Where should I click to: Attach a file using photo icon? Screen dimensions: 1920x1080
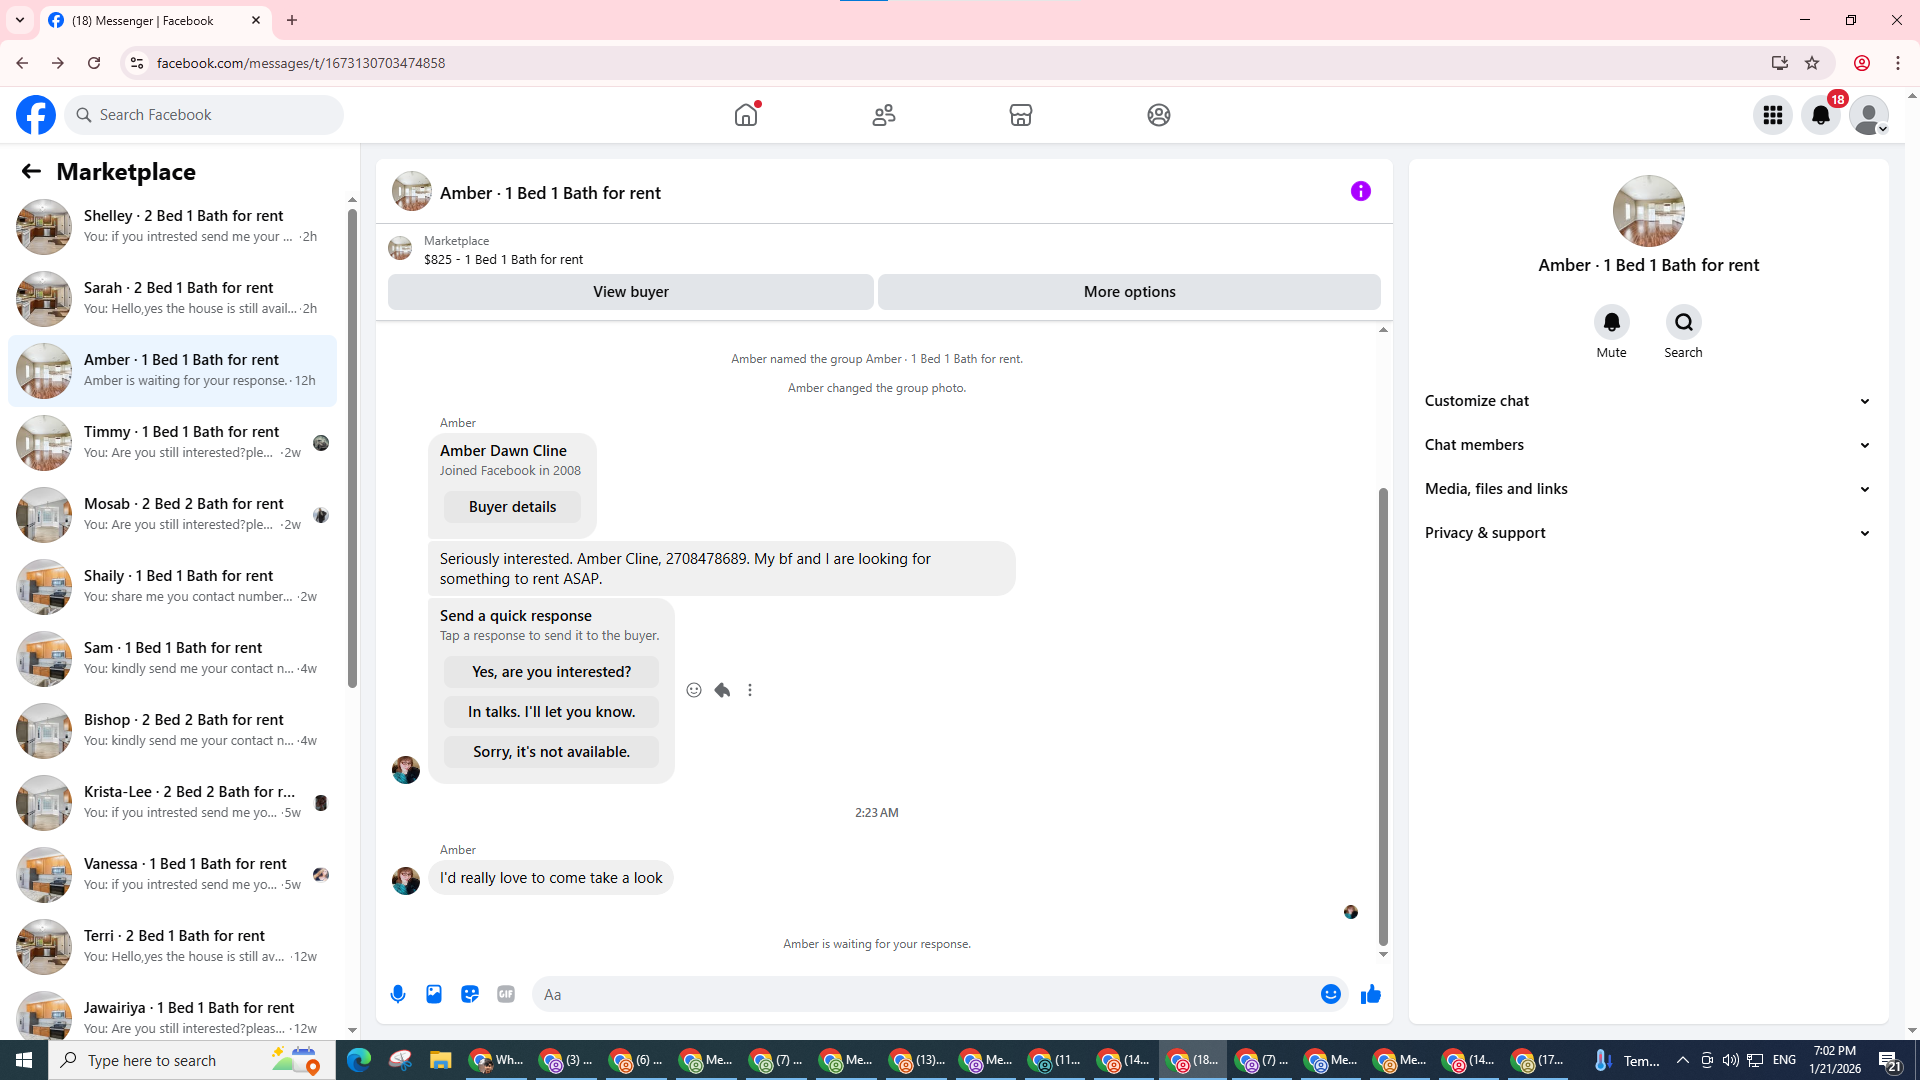[x=434, y=994]
